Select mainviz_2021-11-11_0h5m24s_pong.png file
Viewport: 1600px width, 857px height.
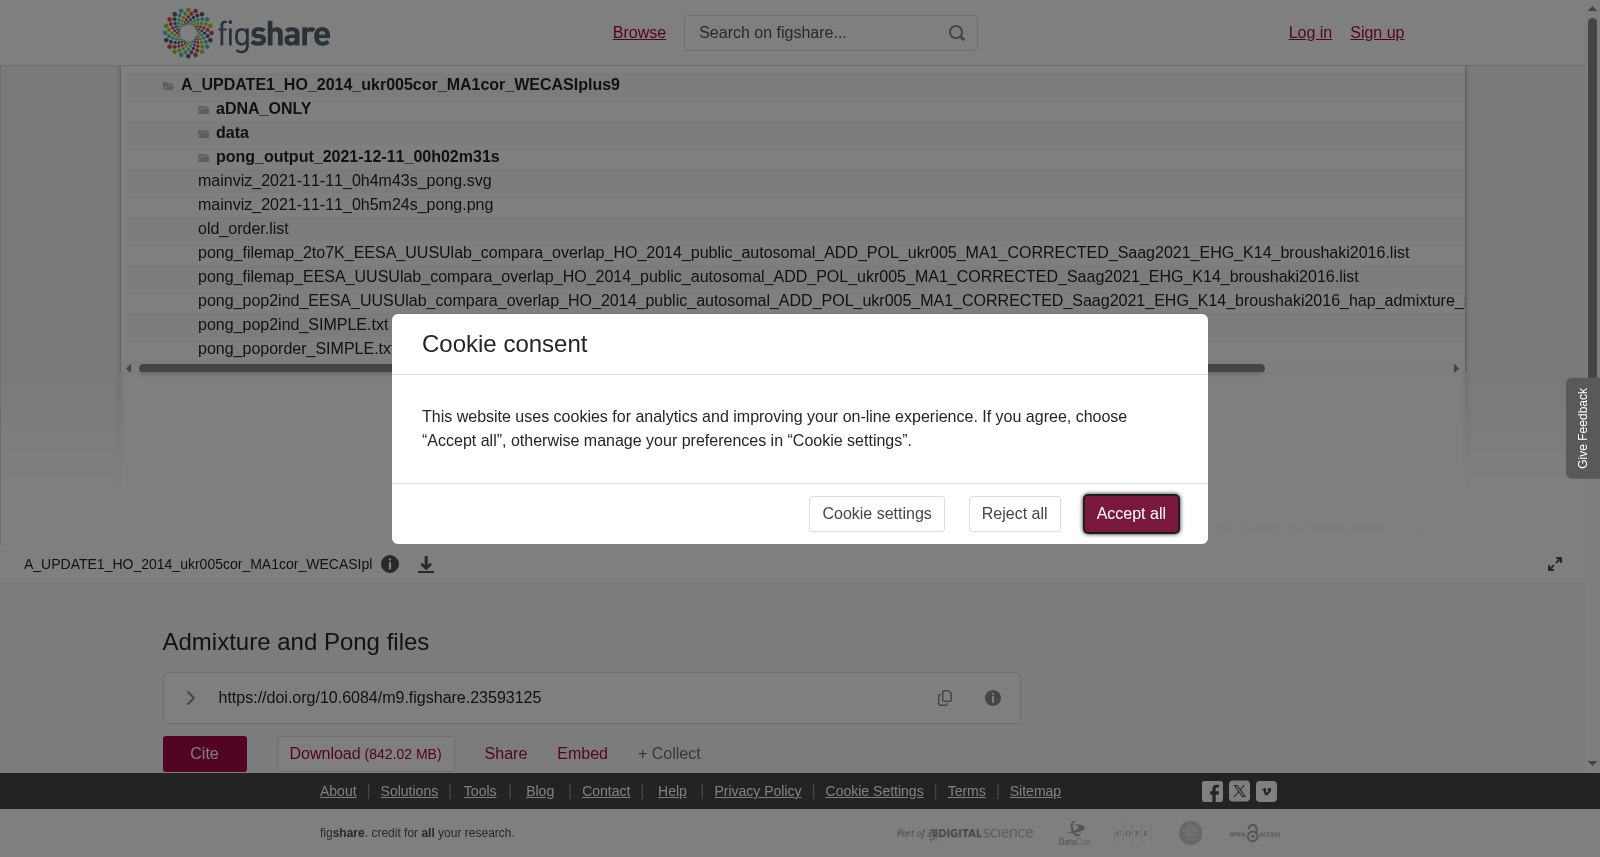coord(345,205)
